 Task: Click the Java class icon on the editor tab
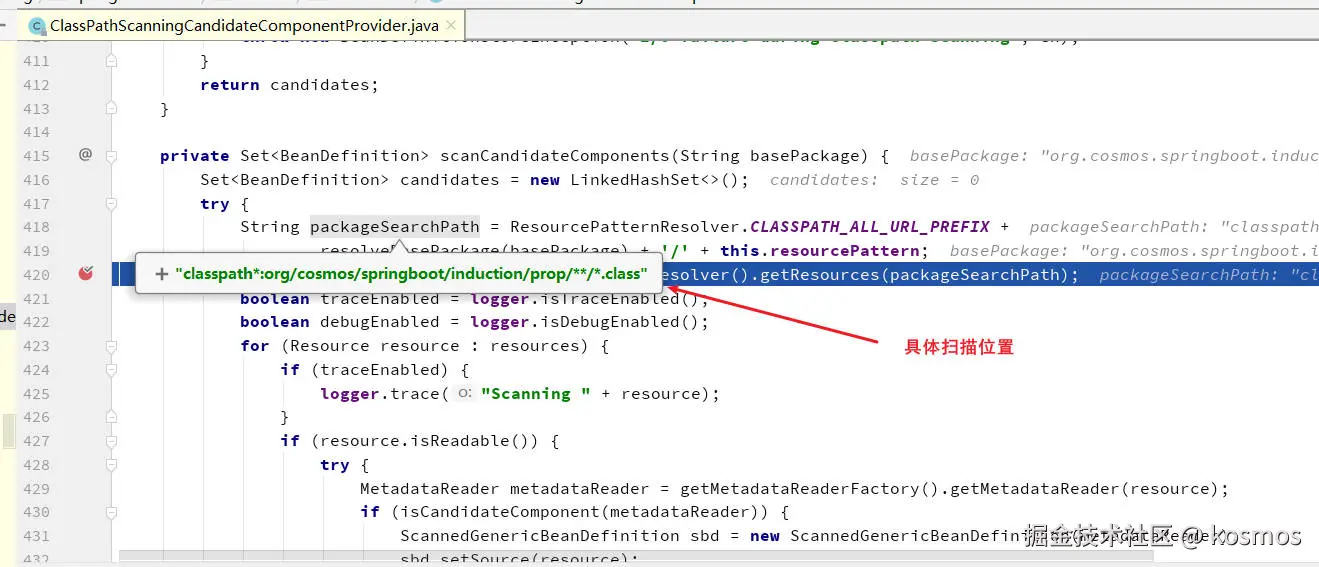click(38, 26)
